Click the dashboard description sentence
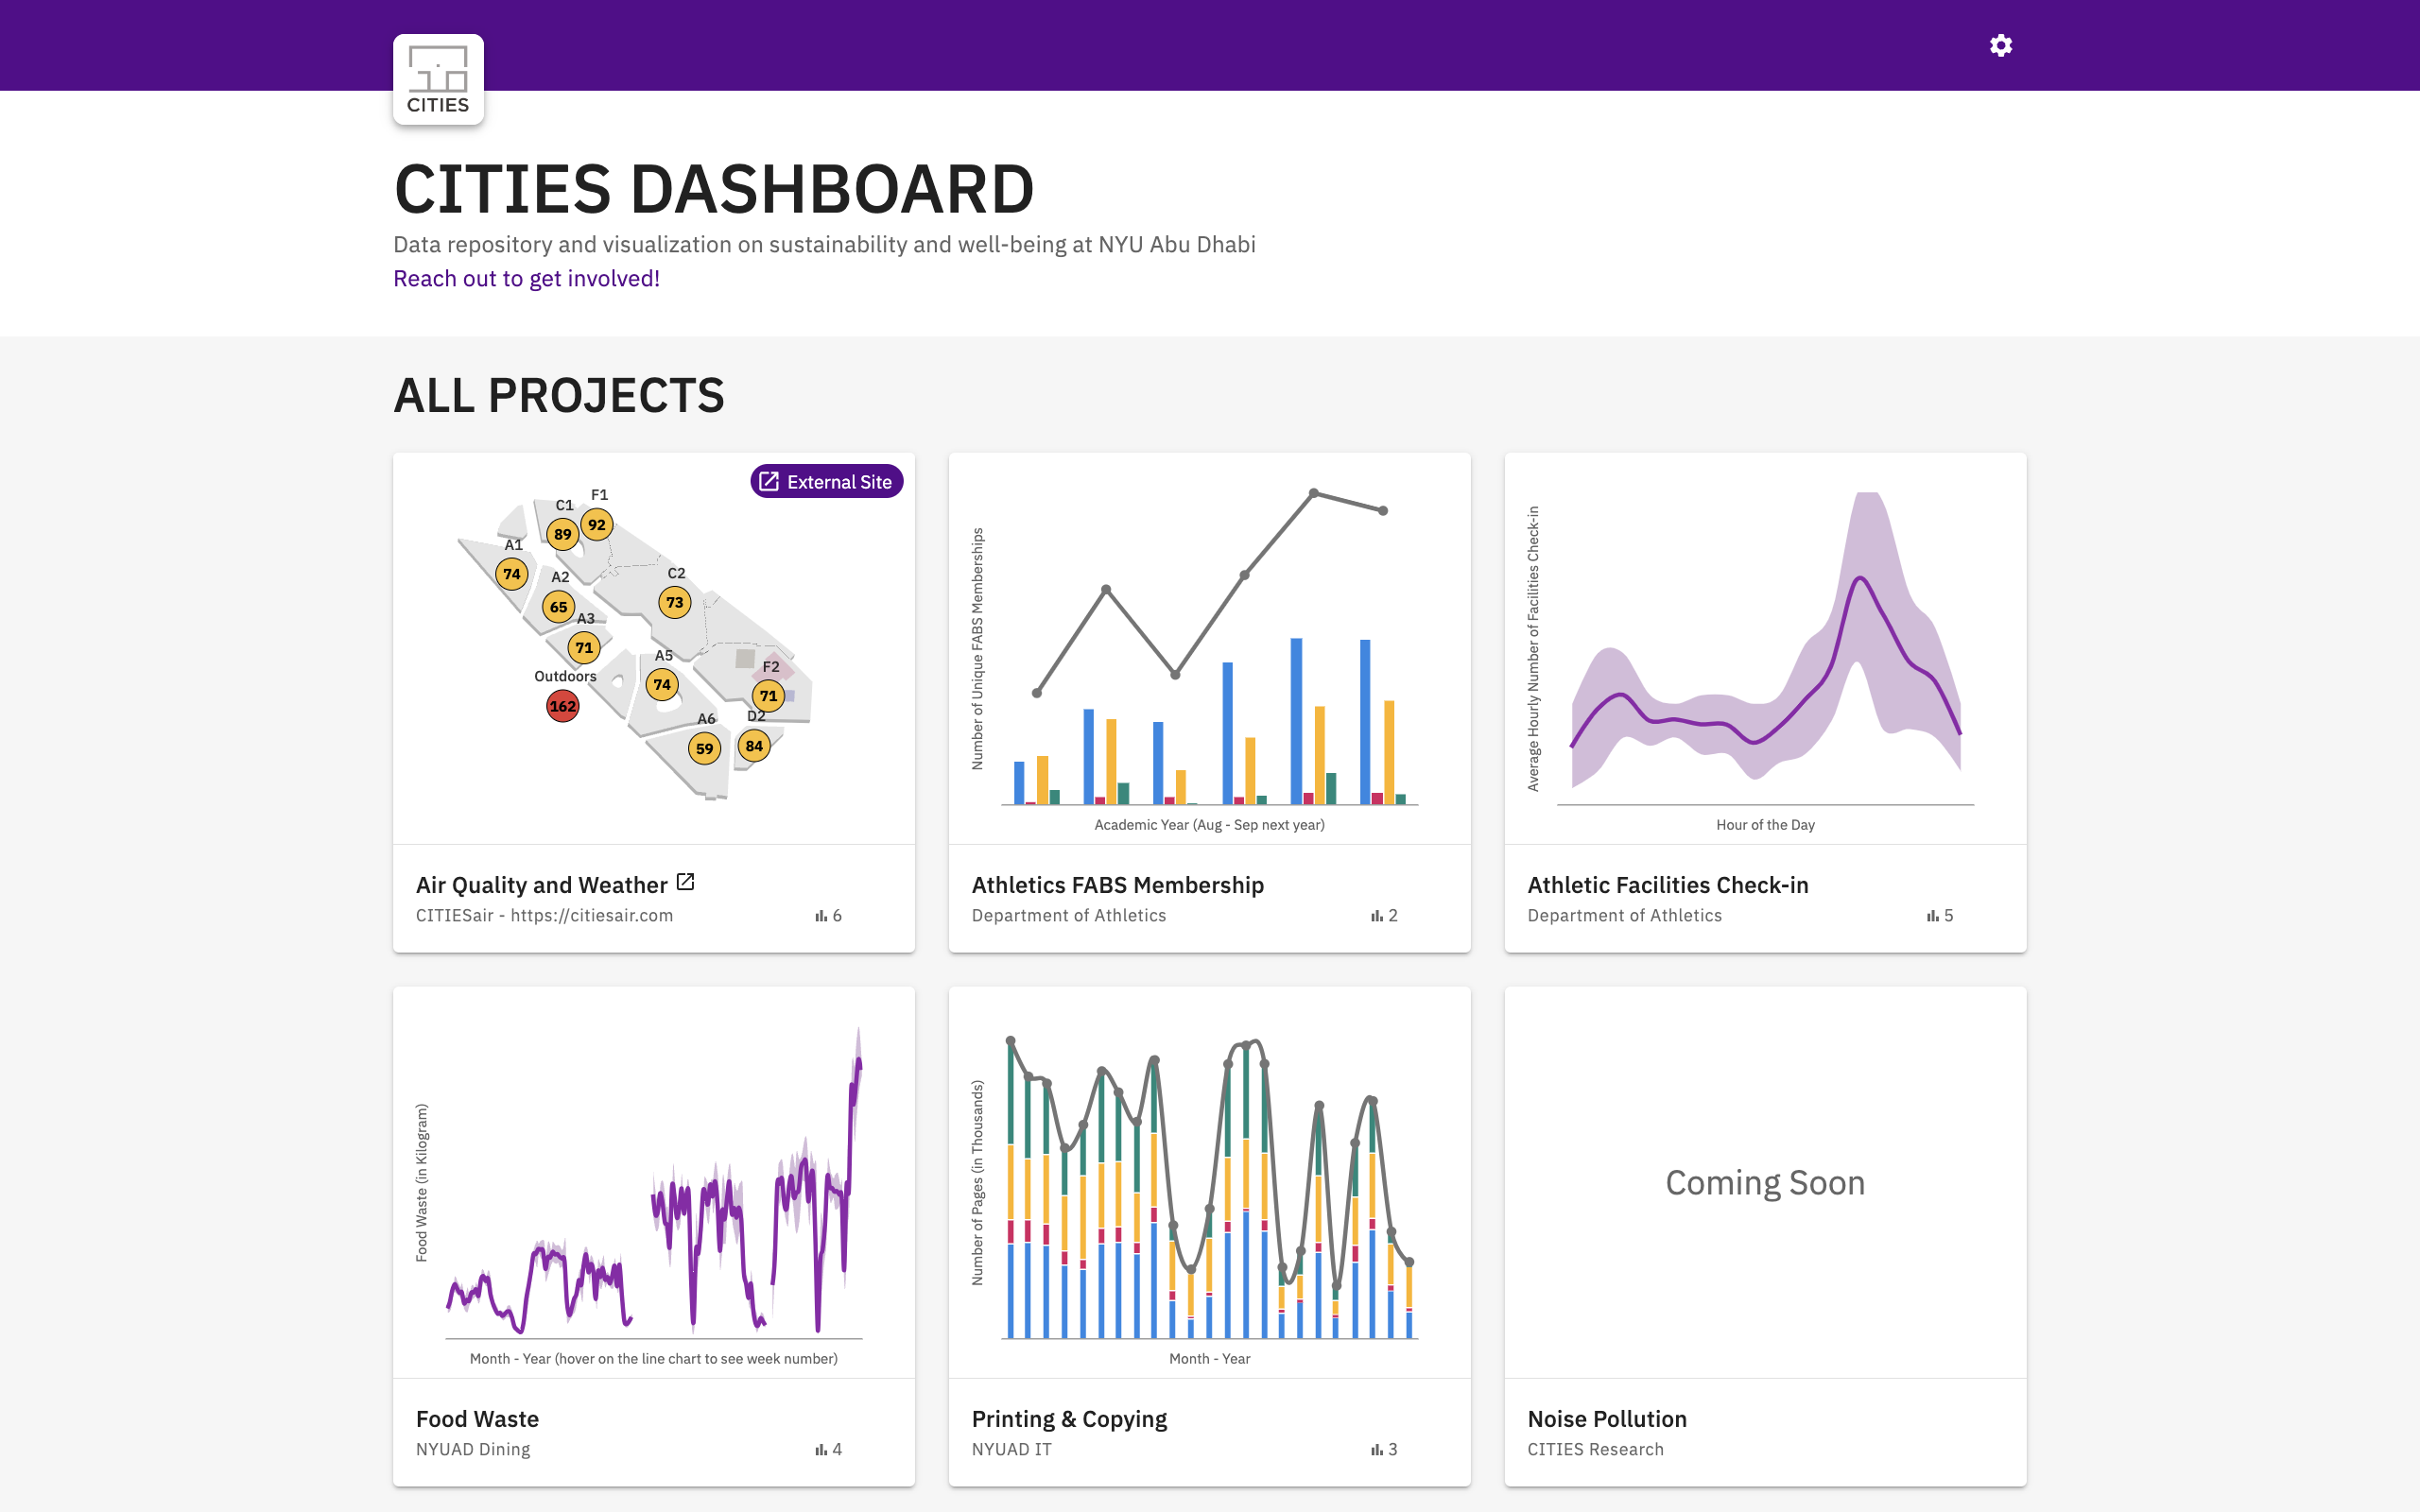This screenshot has height=1512, width=2420. [x=824, y=244]
